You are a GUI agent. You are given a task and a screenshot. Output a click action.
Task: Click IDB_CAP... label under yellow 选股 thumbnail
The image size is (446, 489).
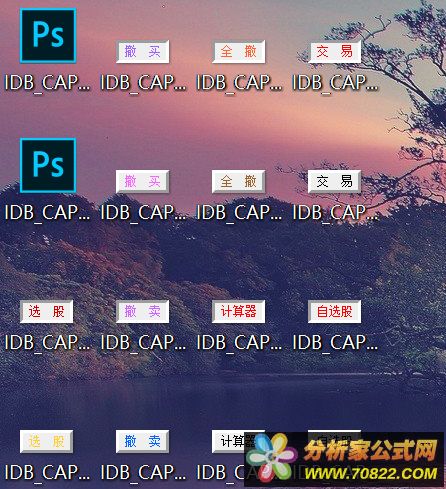click(47, 473)
